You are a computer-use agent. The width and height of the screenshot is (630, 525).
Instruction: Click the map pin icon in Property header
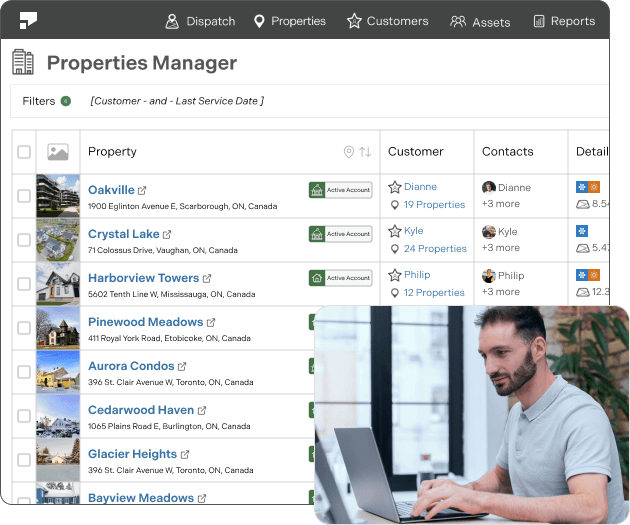(348, 152)
